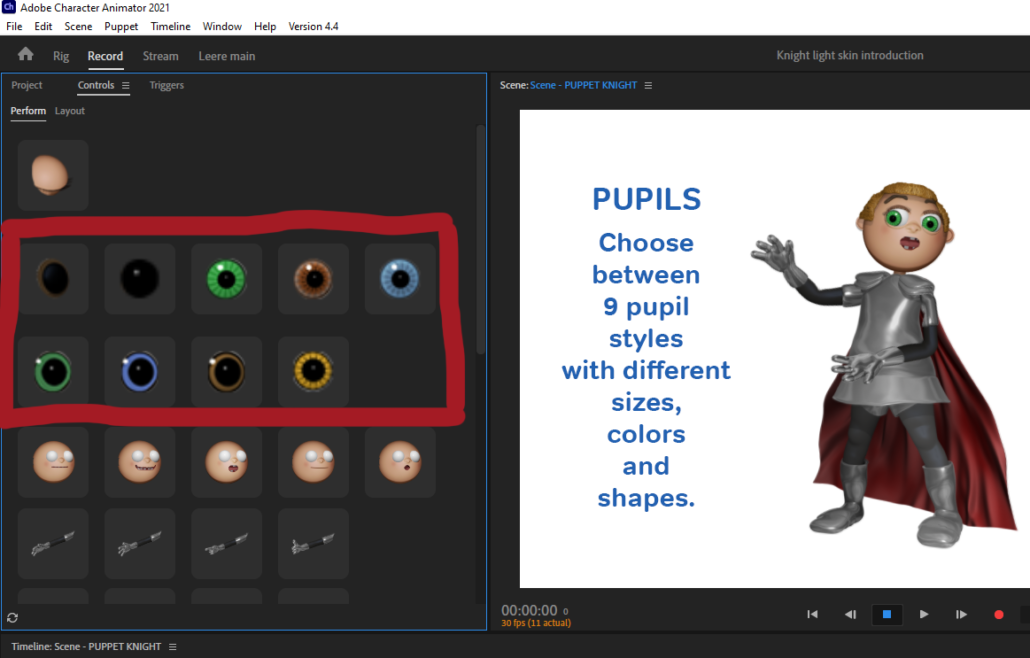The image size is (1030, 658).
Task: Go to the start of the scene
Action: pyautogui.click(x=813, y=614)
